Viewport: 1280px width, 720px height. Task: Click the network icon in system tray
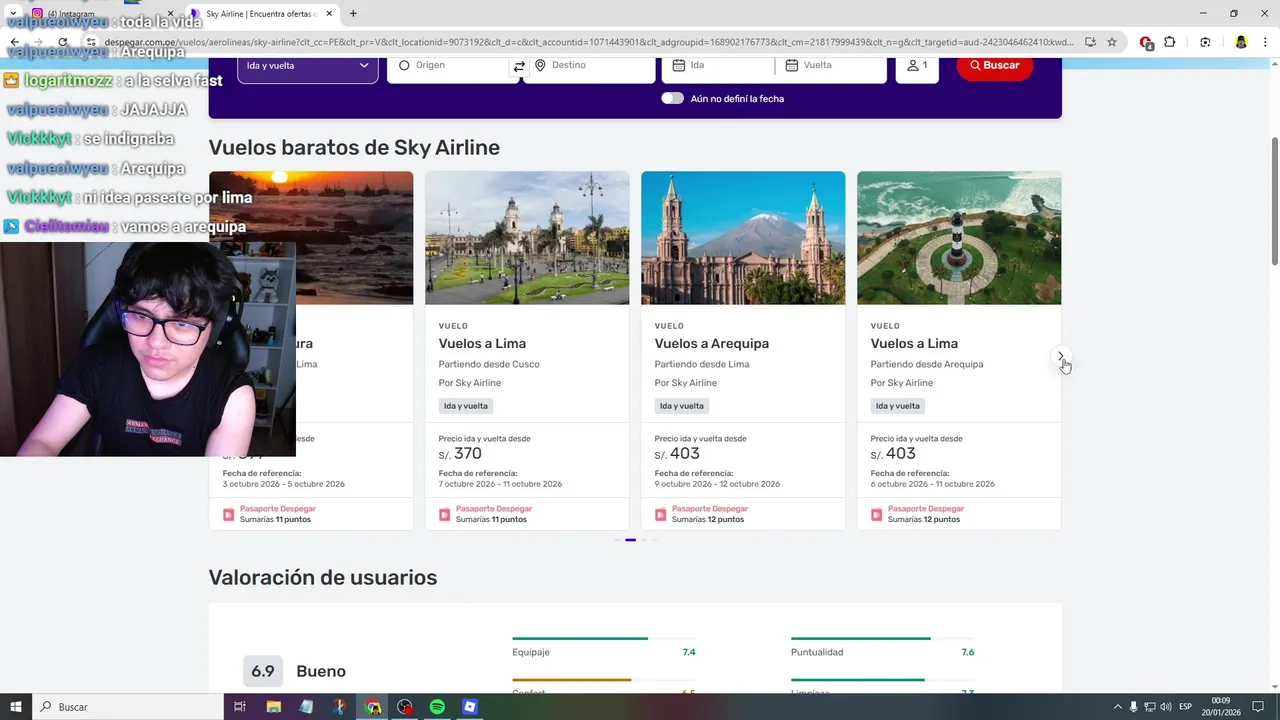tap(1149, 707)
